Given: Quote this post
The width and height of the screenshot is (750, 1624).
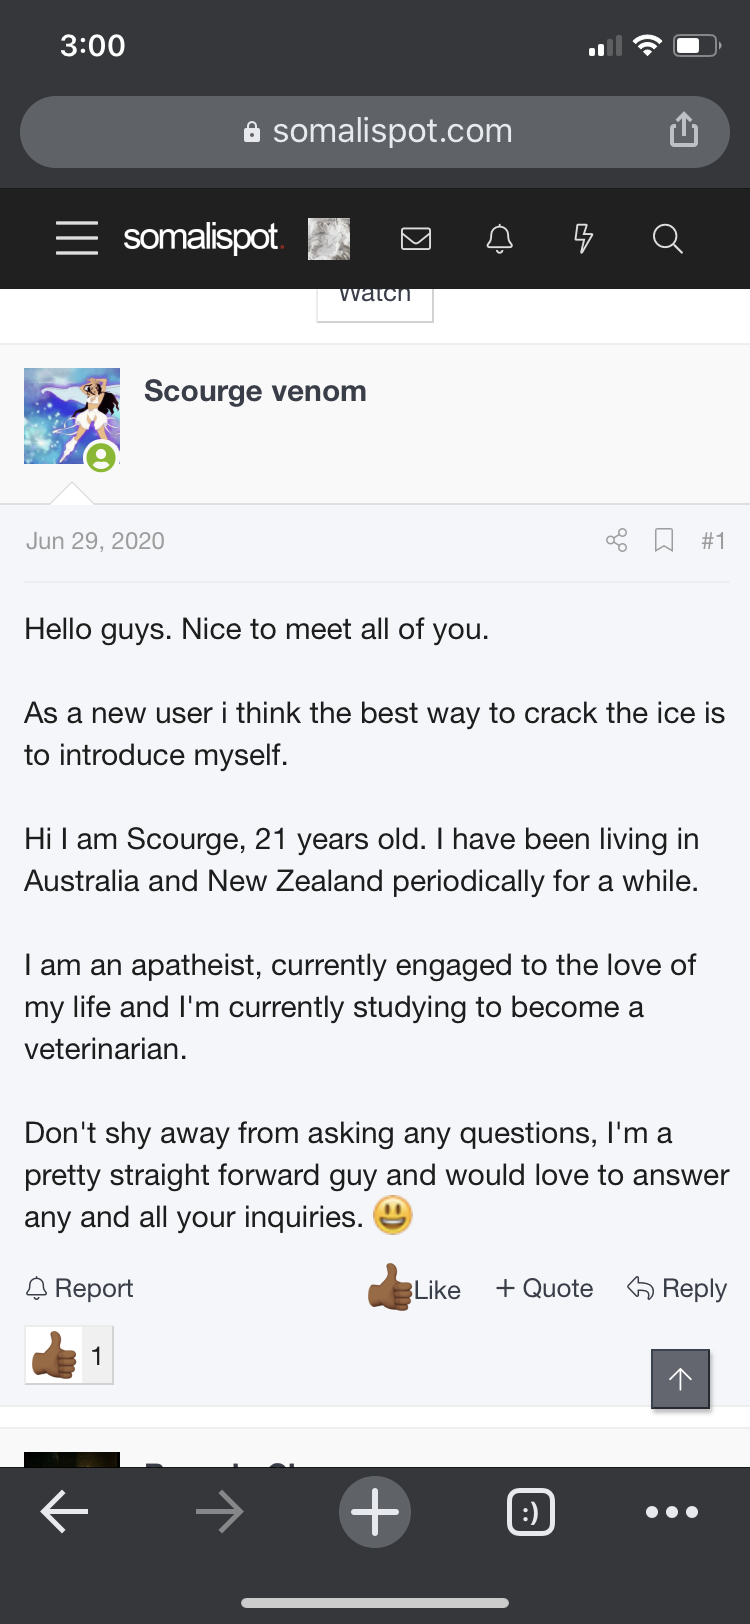Looking at the screenshot, I should [x=544, y=1288].
